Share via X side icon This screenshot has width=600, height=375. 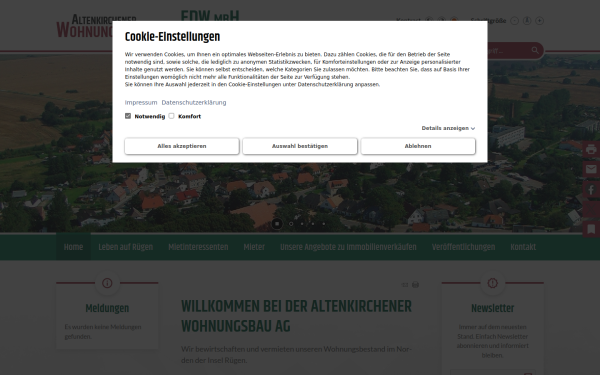click(591, 209)
